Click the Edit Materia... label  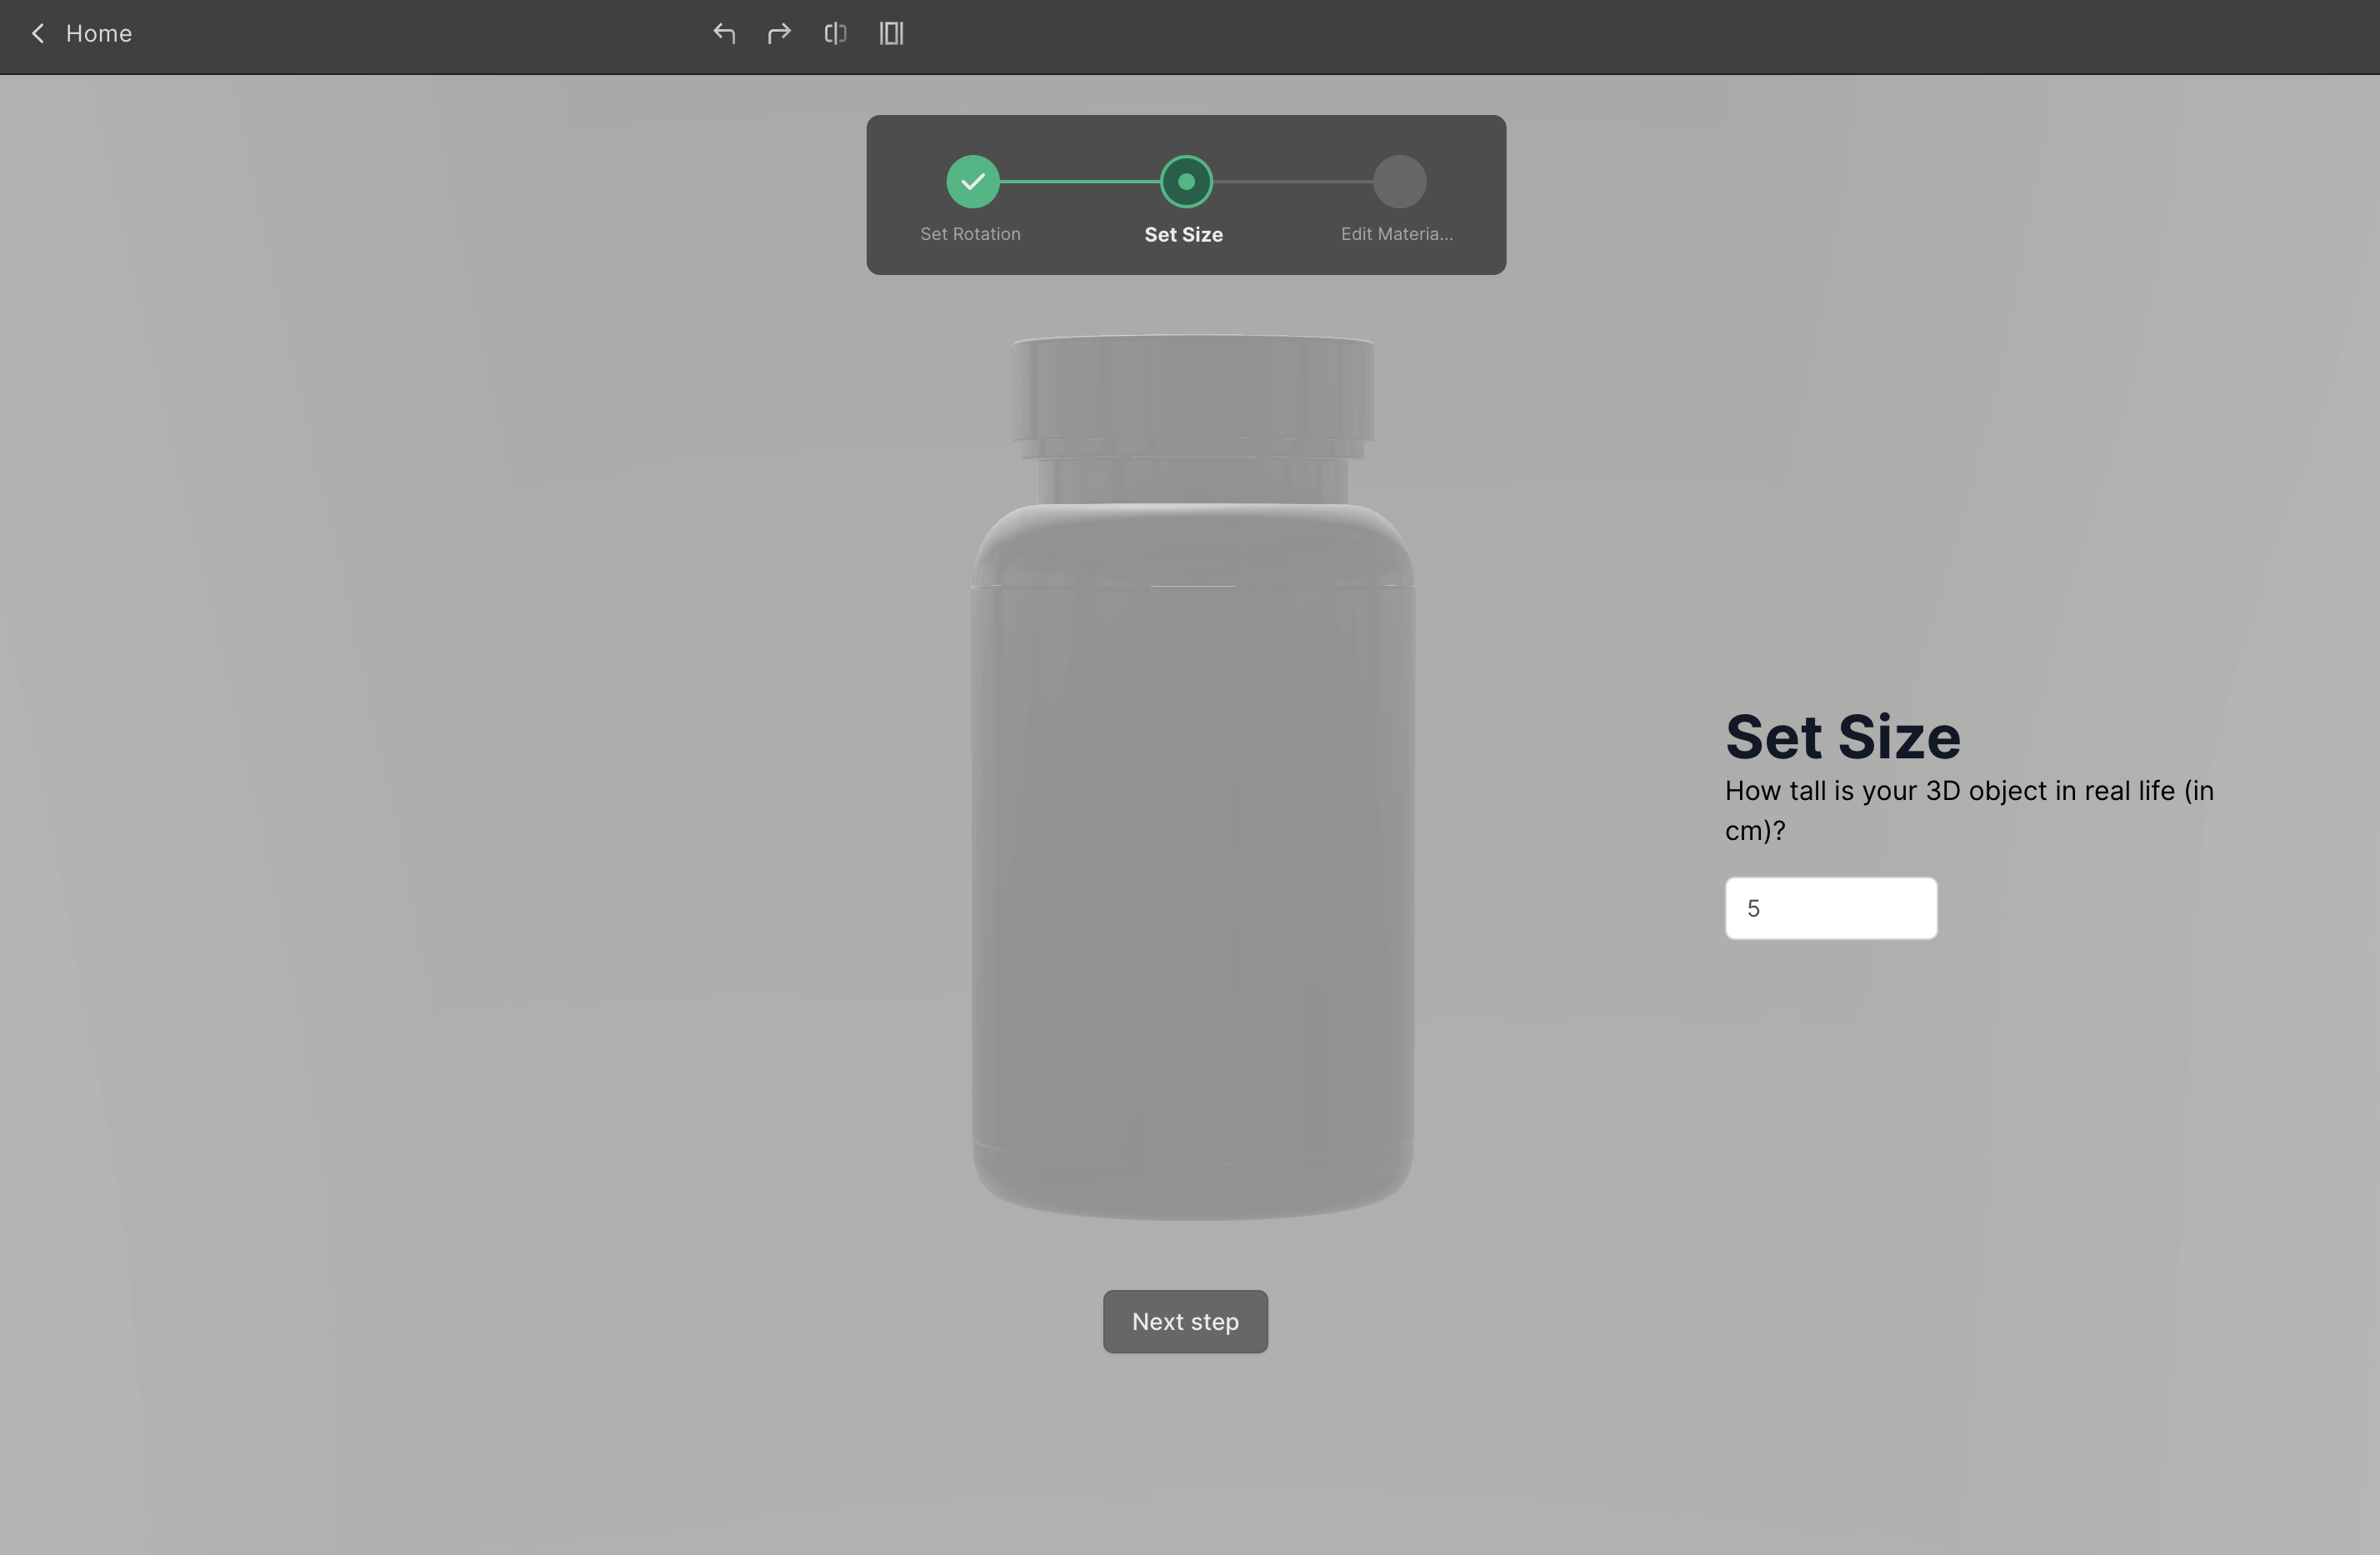click(x=1397, y=234)
